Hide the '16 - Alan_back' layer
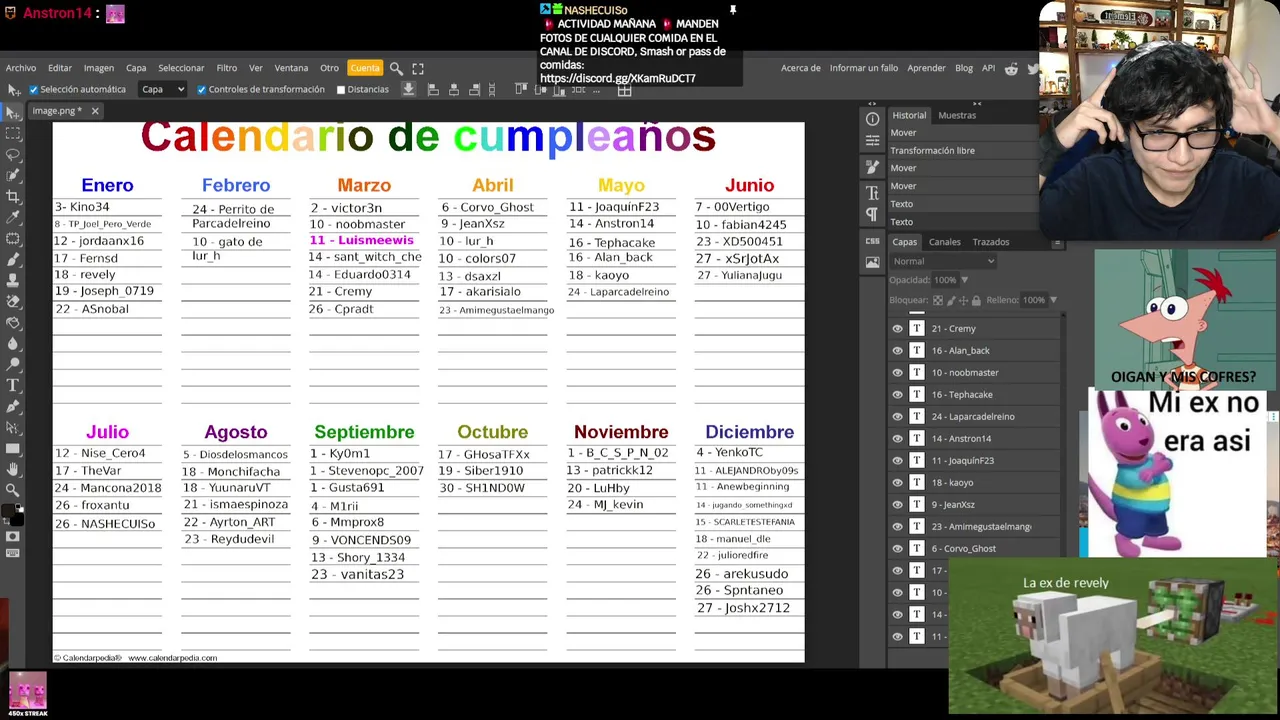The height and width of the screenshot is (720, 1280). 897,350
